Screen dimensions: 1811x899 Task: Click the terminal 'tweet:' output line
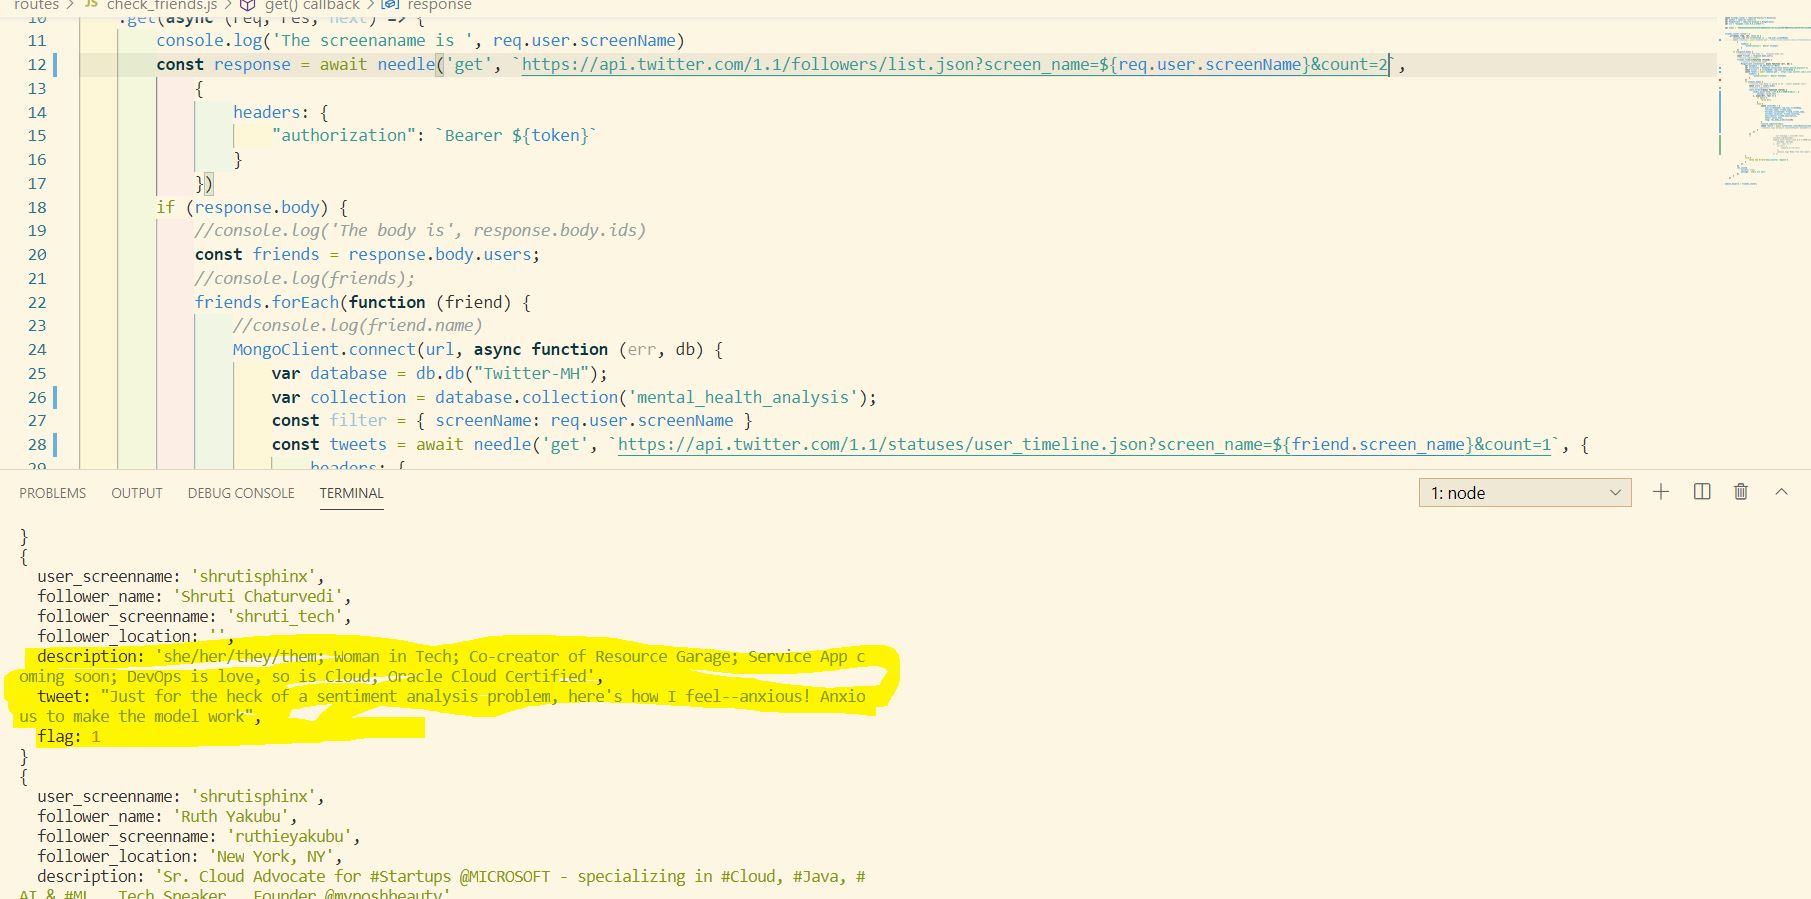[x=442, y=707]
